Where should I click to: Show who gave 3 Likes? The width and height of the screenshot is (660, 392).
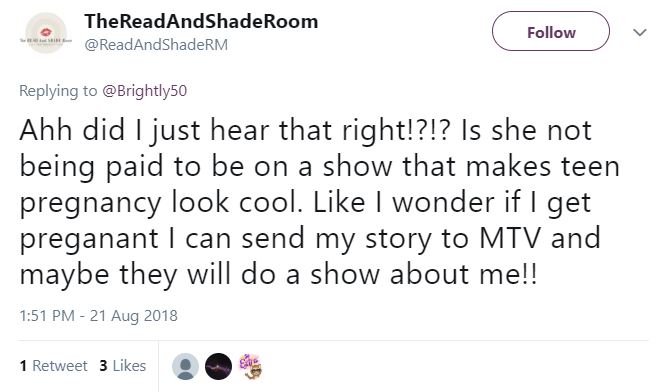pos(122,365)
